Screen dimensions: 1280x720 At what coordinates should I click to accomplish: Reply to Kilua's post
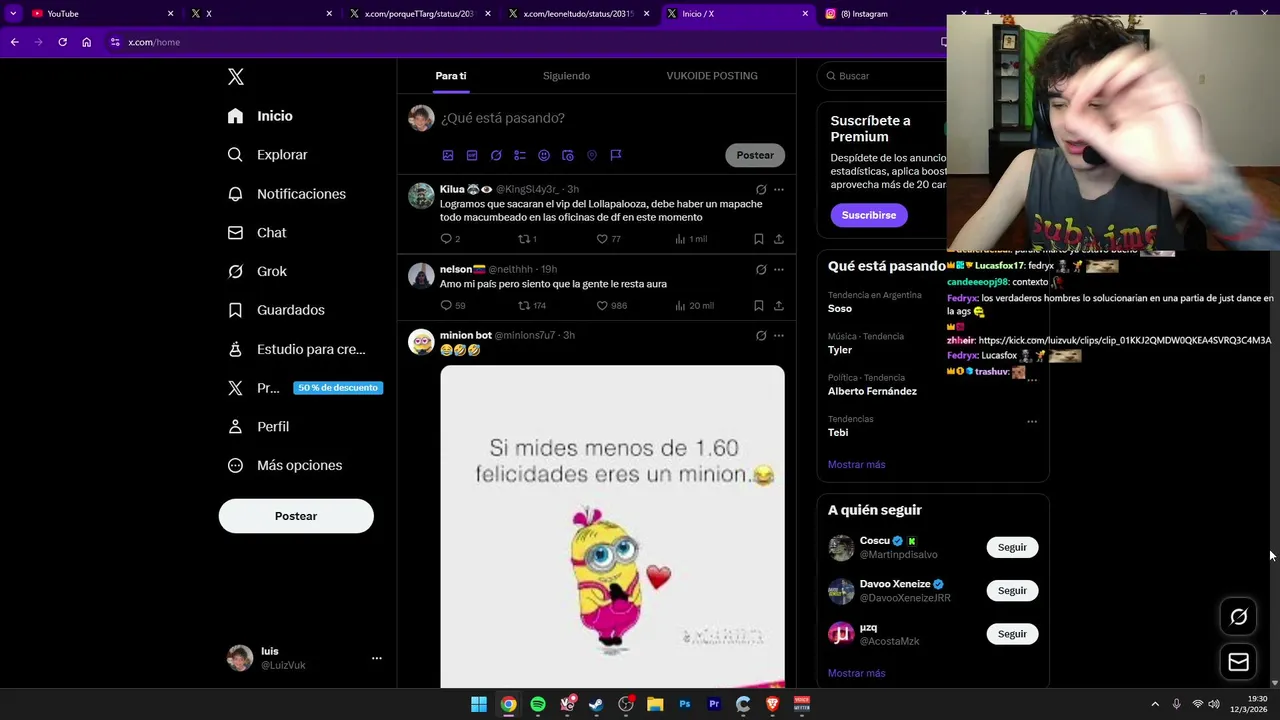450,239
